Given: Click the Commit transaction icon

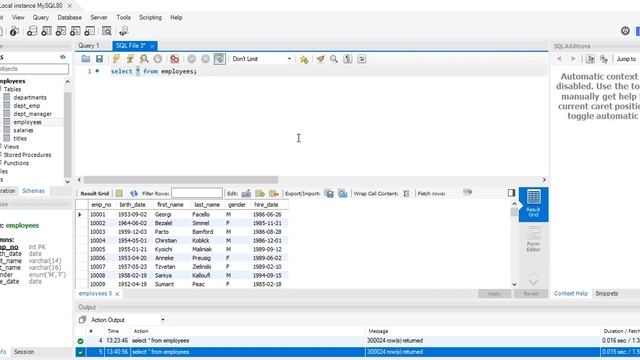Looking at the screenshot, I should (191, 59).
